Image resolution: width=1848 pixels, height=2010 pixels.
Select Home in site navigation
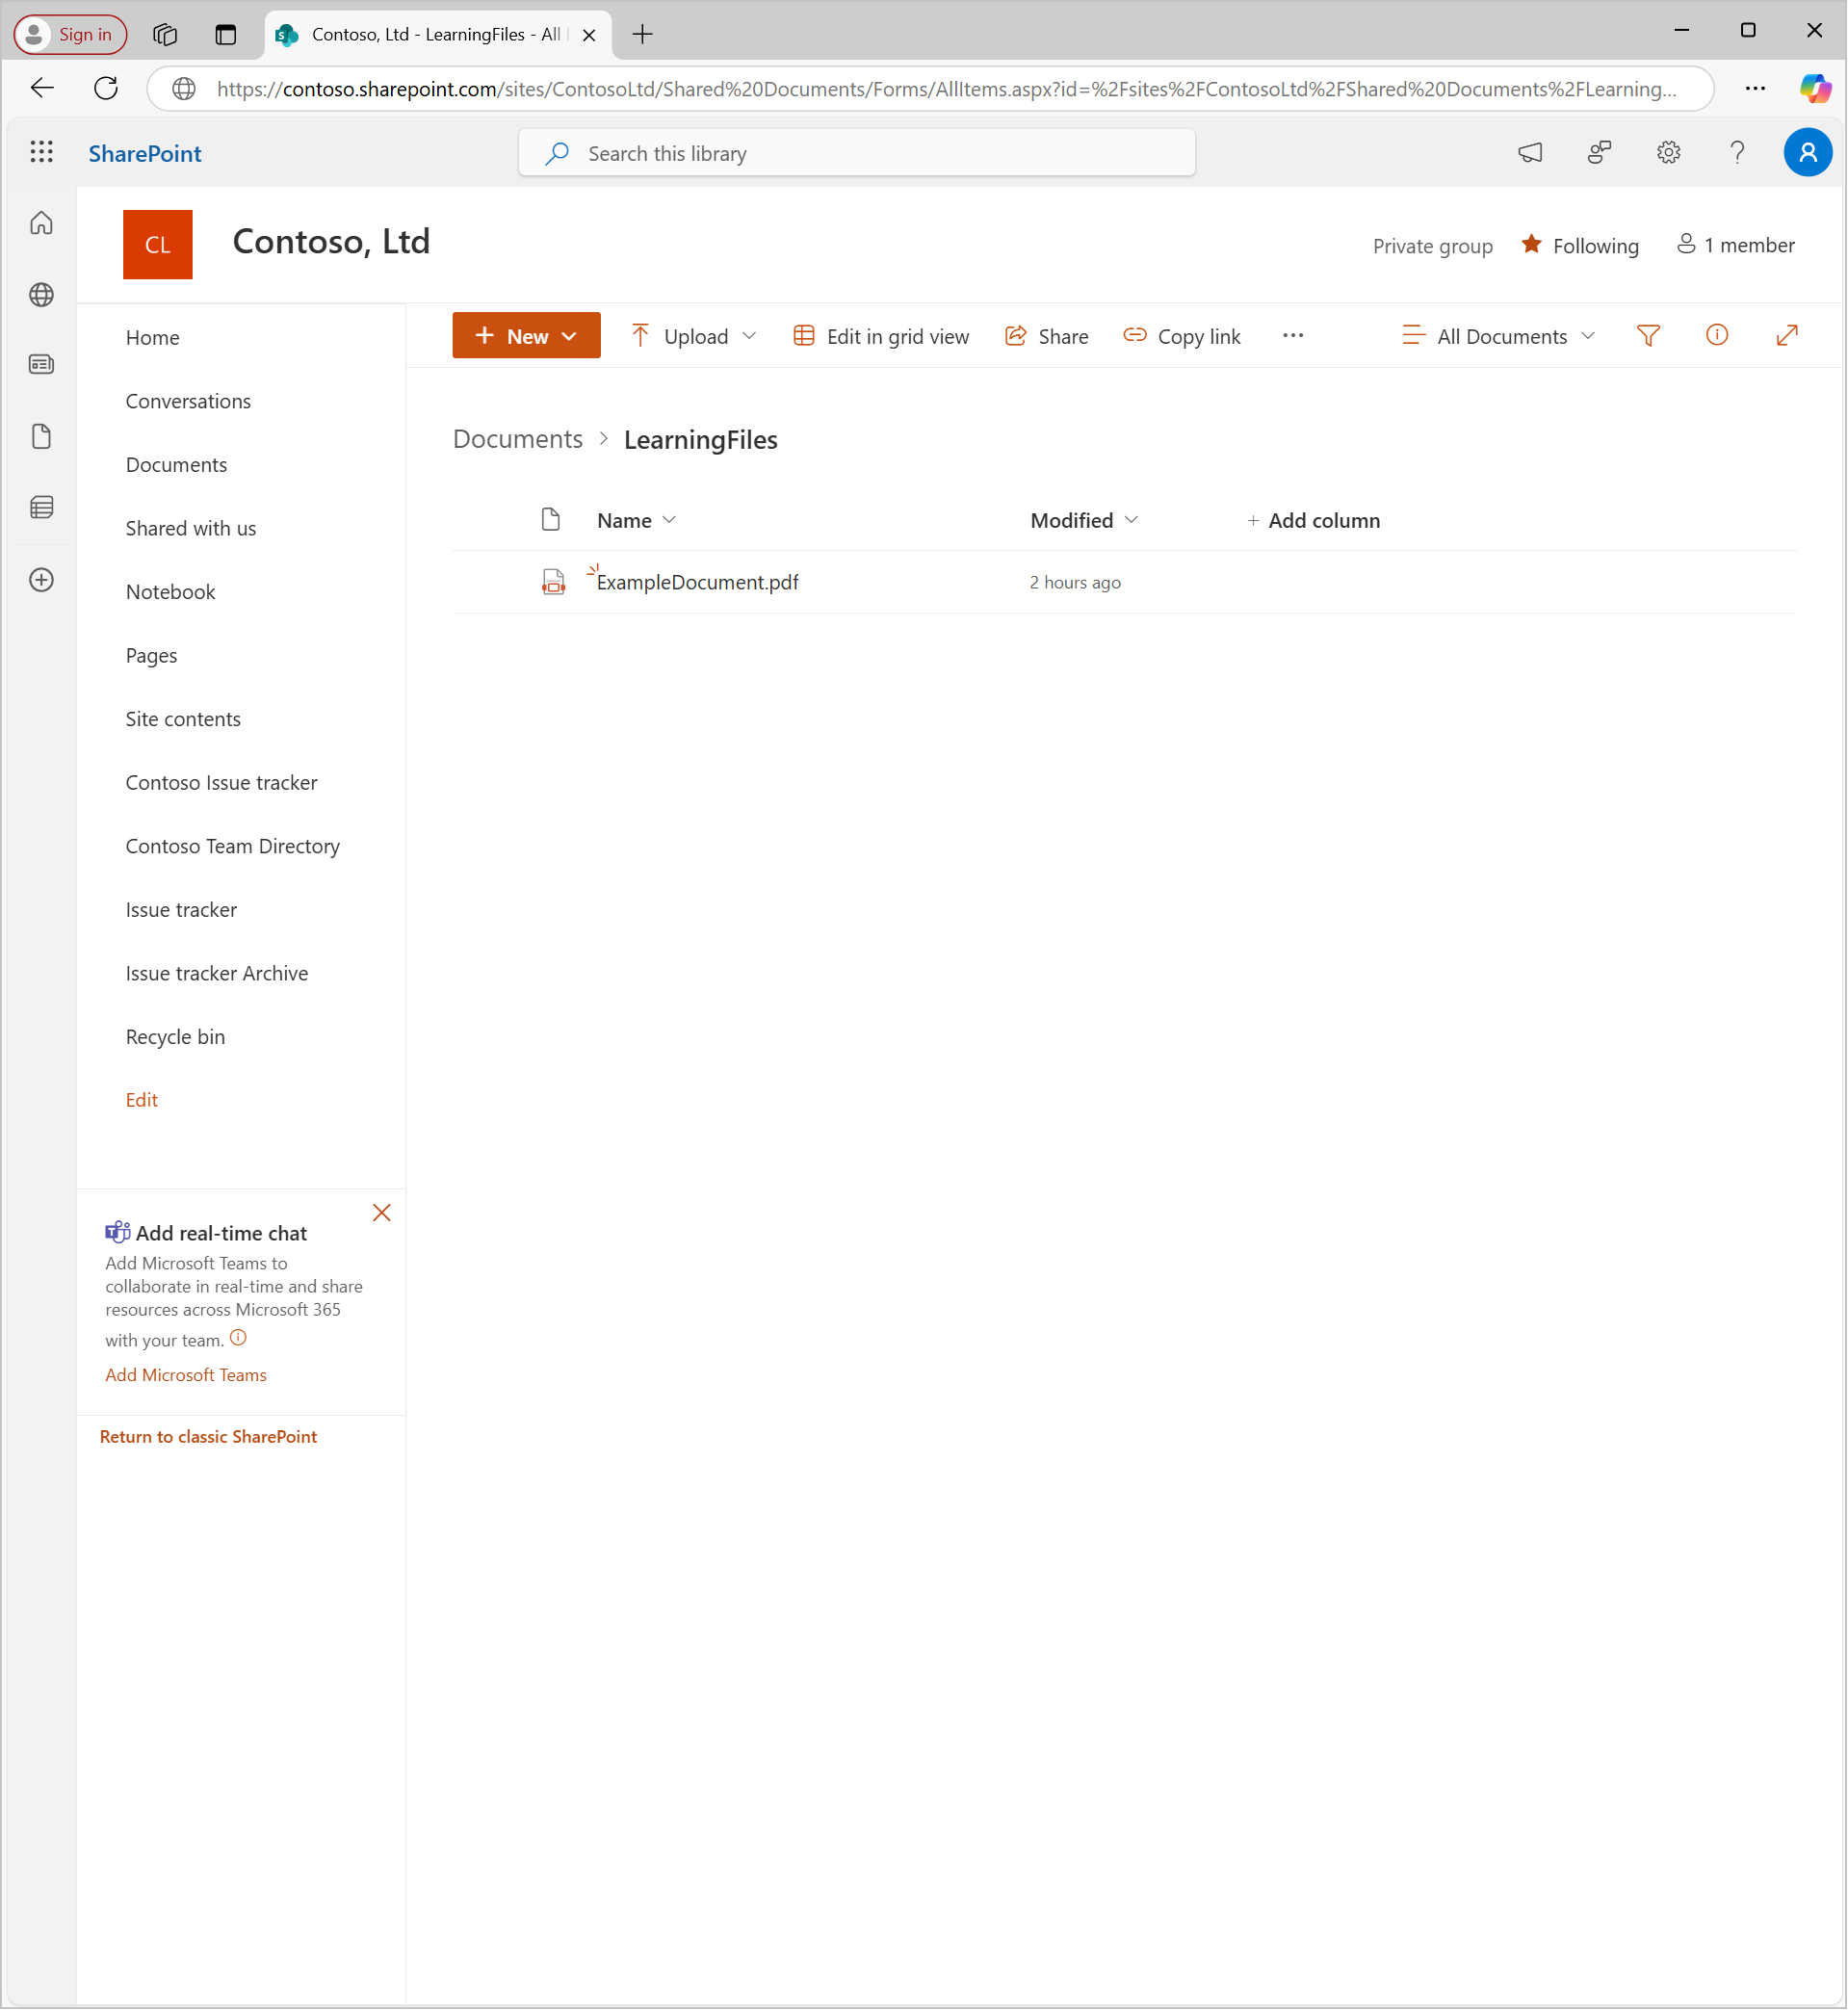tap(152, 337)
